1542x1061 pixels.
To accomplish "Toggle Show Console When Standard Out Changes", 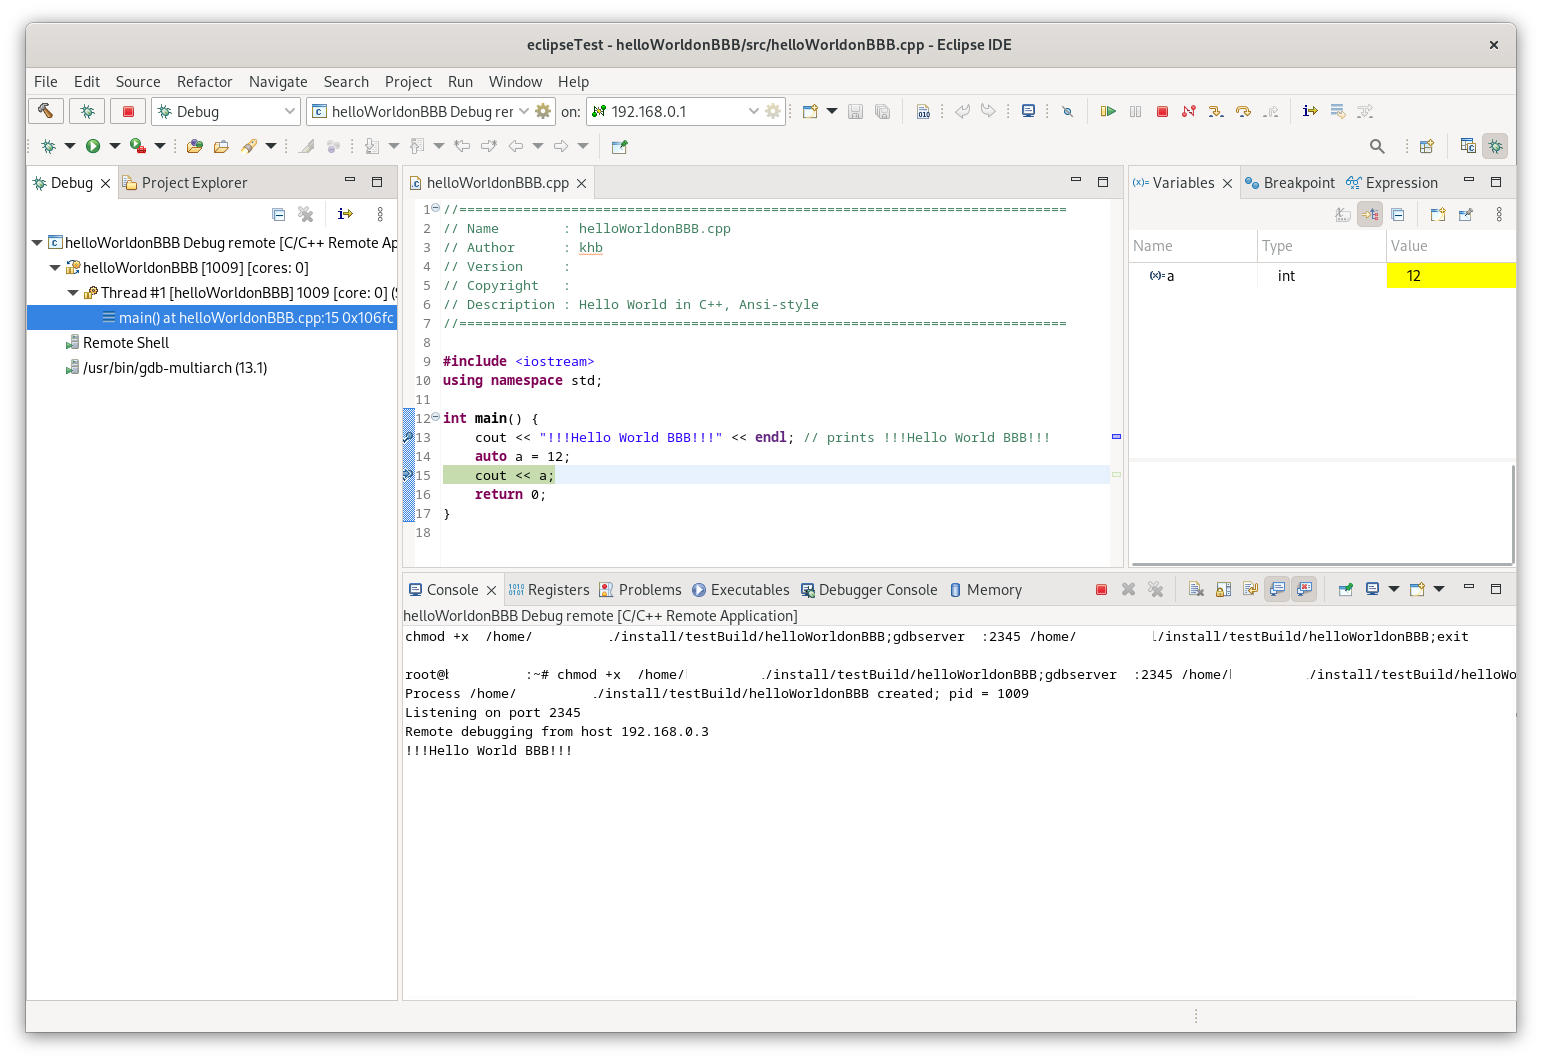I will pos(1276,589).
